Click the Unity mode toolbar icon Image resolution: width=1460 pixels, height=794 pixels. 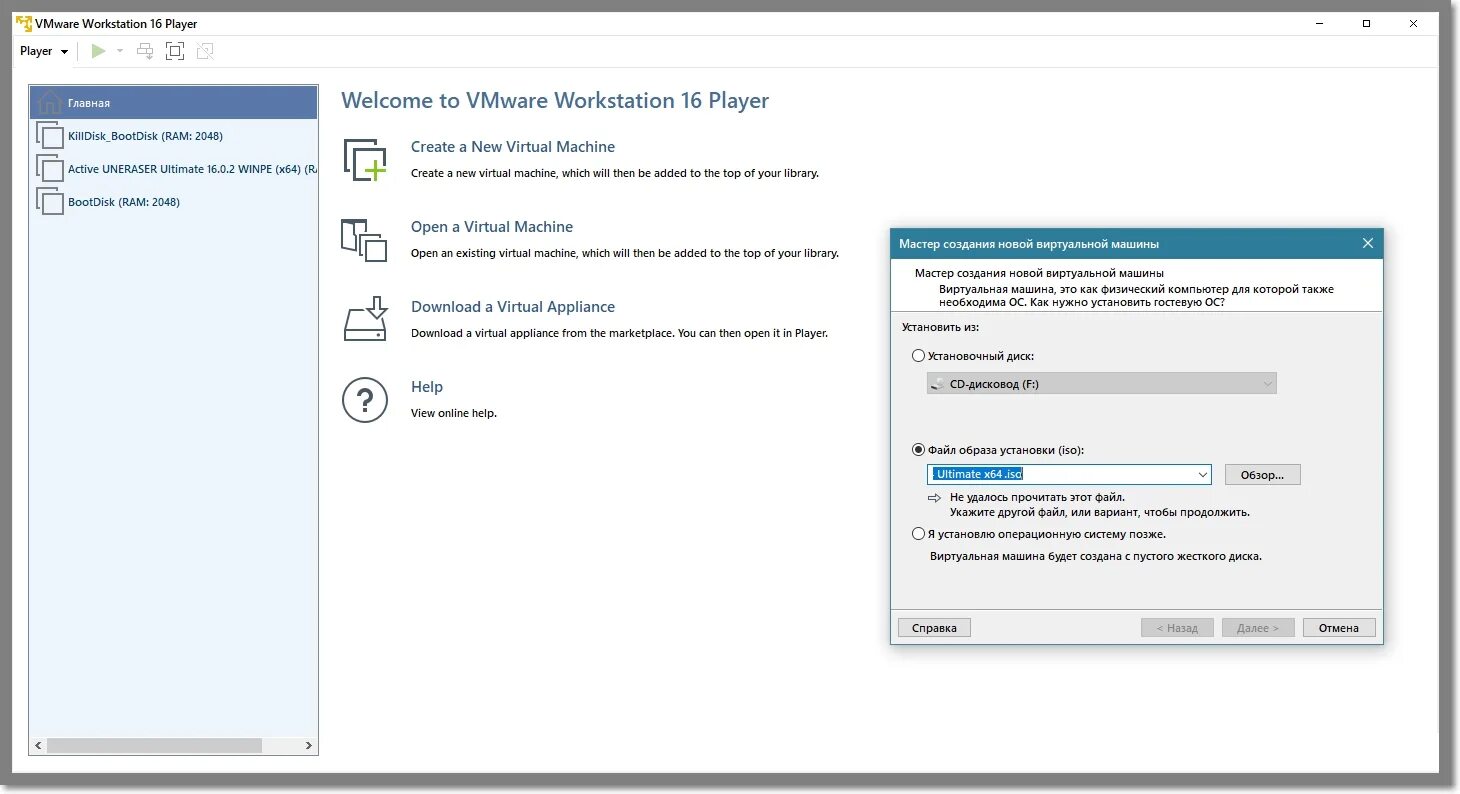[x=205, y=51]
